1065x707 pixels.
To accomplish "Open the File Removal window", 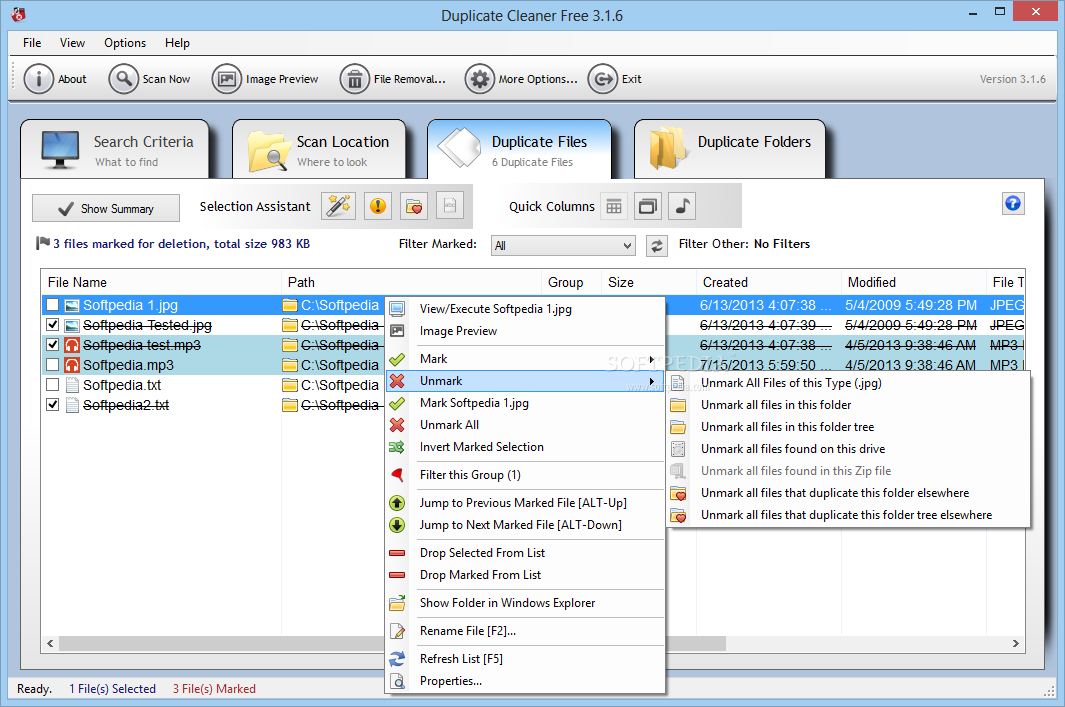I will 393,79.
